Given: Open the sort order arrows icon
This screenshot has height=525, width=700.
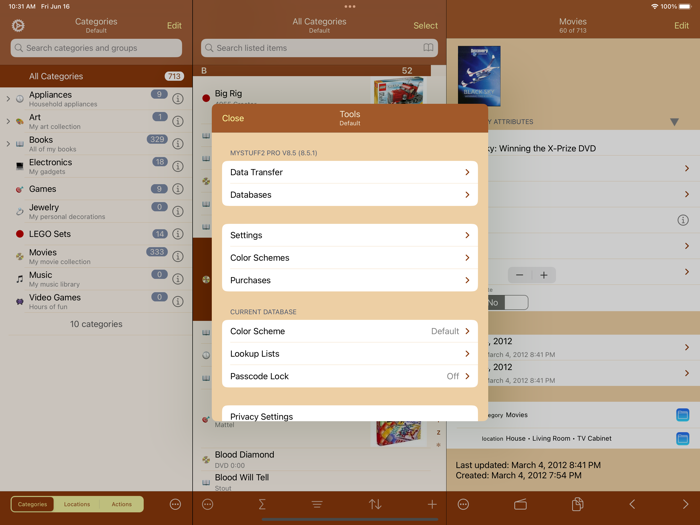Looking at the screenshot, I should [375, 504].
